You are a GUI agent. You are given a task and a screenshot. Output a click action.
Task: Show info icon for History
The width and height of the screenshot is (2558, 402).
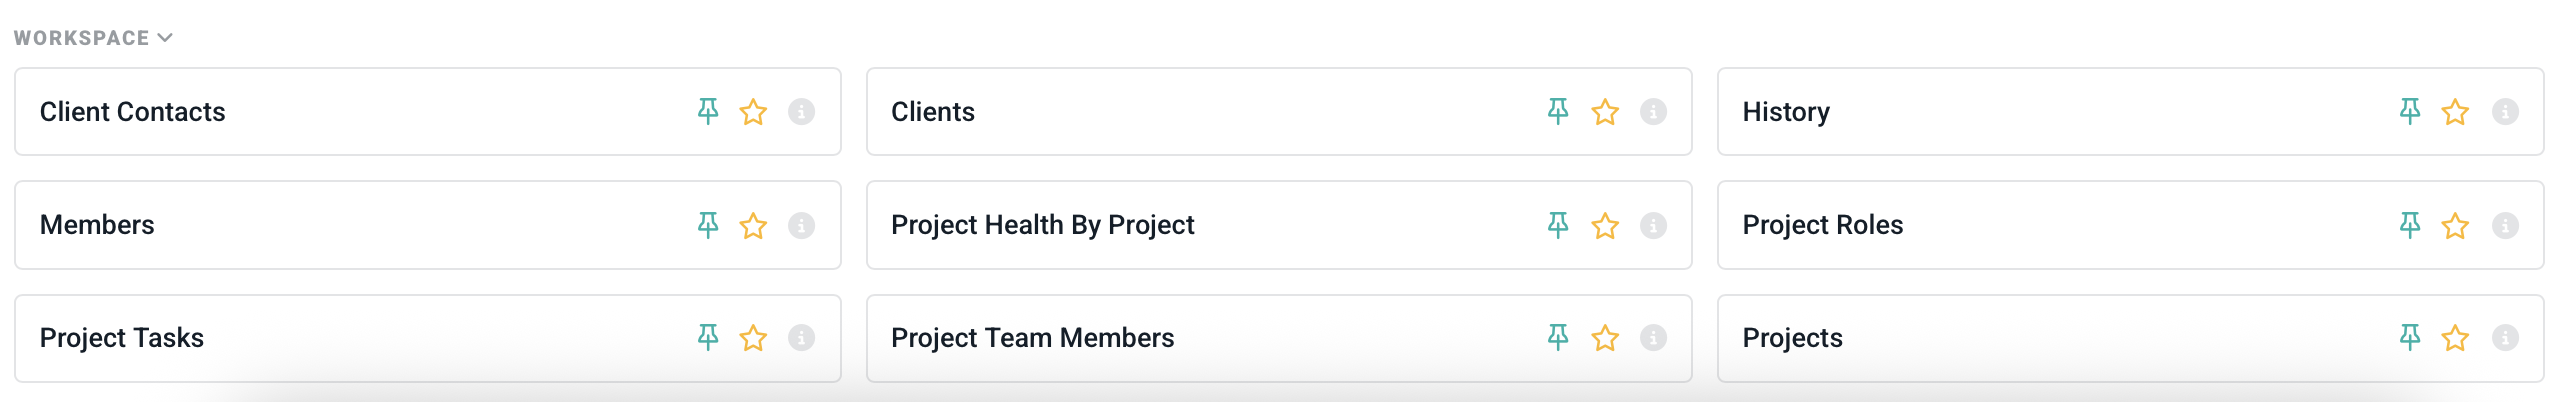pyautogui.click(x=2505, y=111)
